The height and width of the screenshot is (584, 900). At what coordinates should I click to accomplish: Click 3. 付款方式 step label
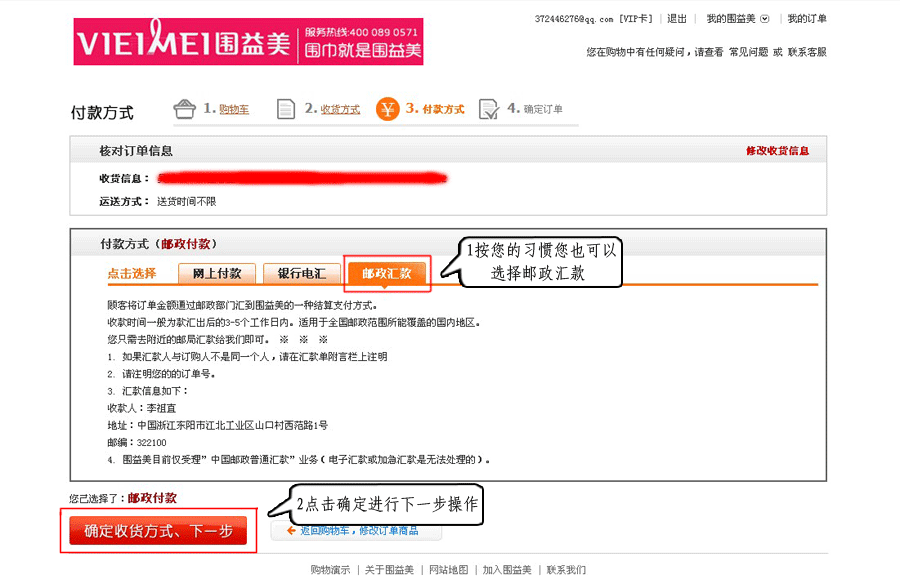435,109
